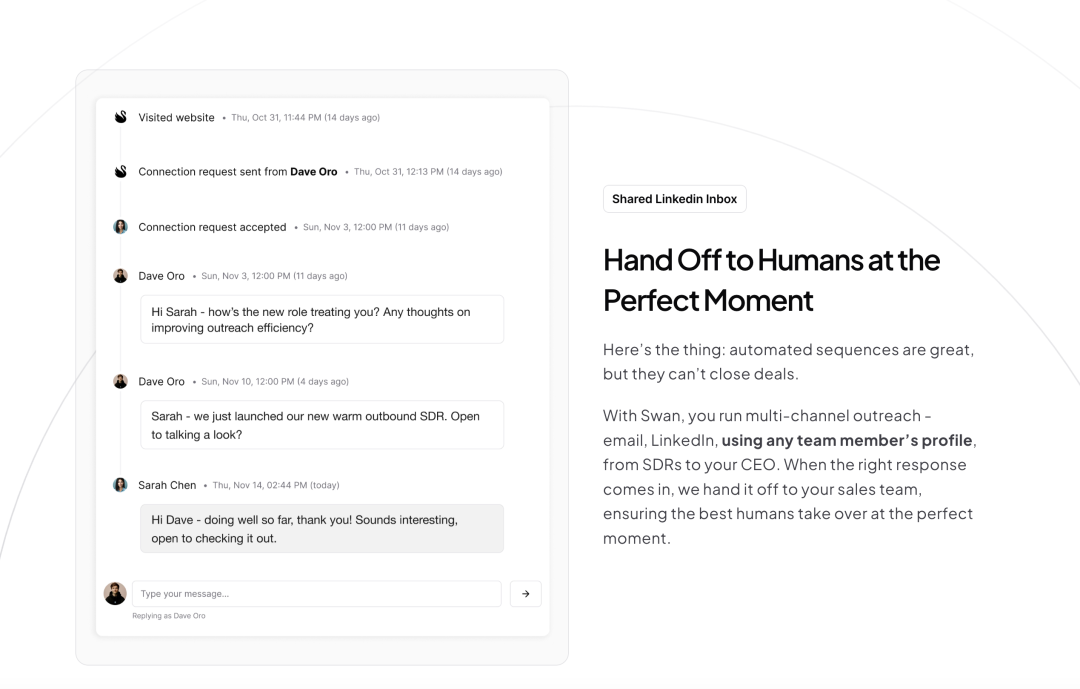Send message with the arrow button

526,594
